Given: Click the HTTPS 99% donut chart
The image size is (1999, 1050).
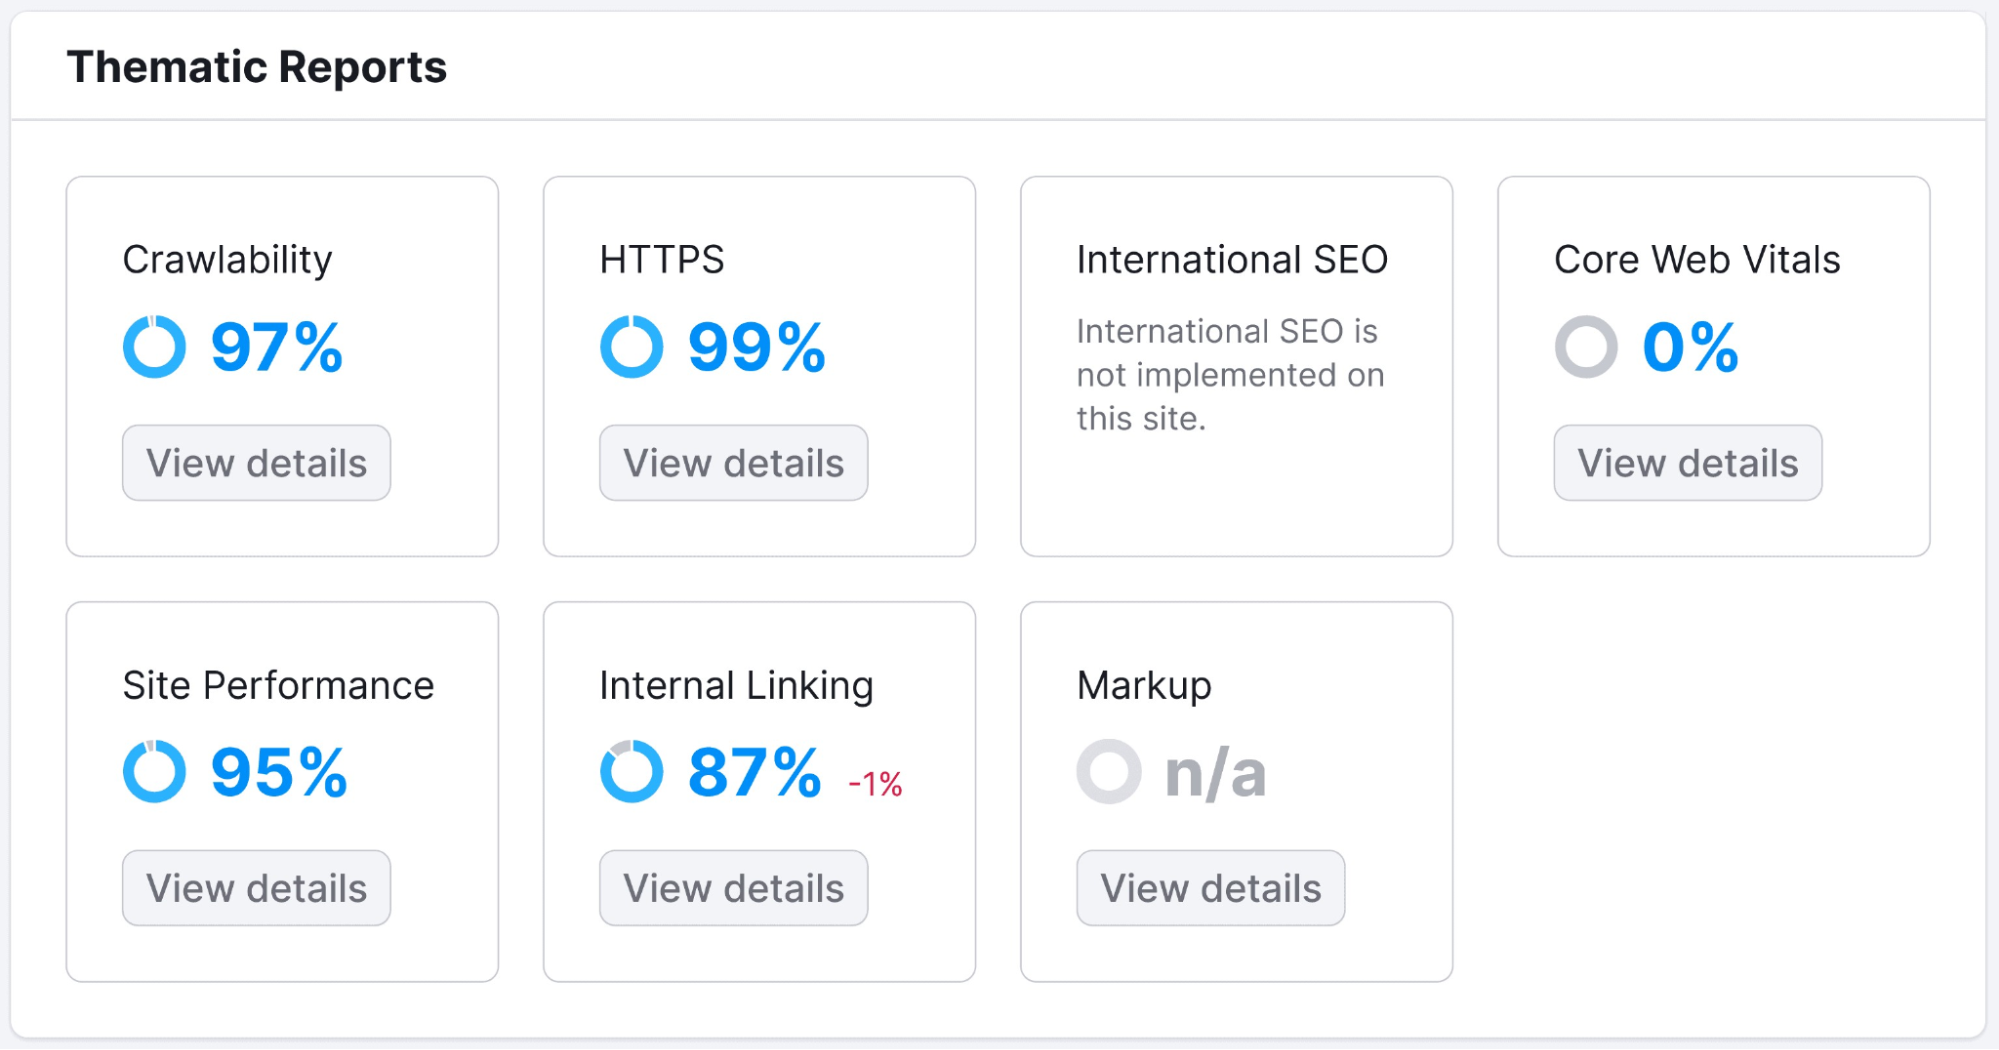Looking at the screenshot, I should 631,347.
